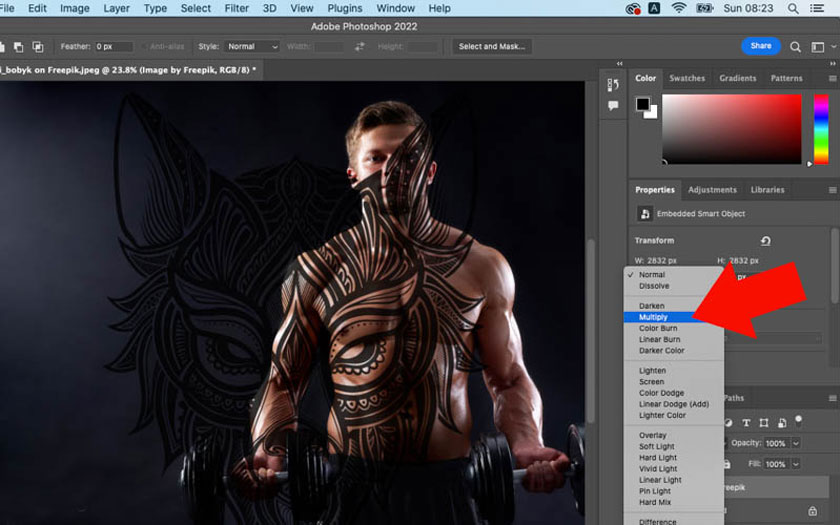Click the Select and Mask button
Image resolution: width=840 pixels, height=525 pixels.
click(490, 46)
